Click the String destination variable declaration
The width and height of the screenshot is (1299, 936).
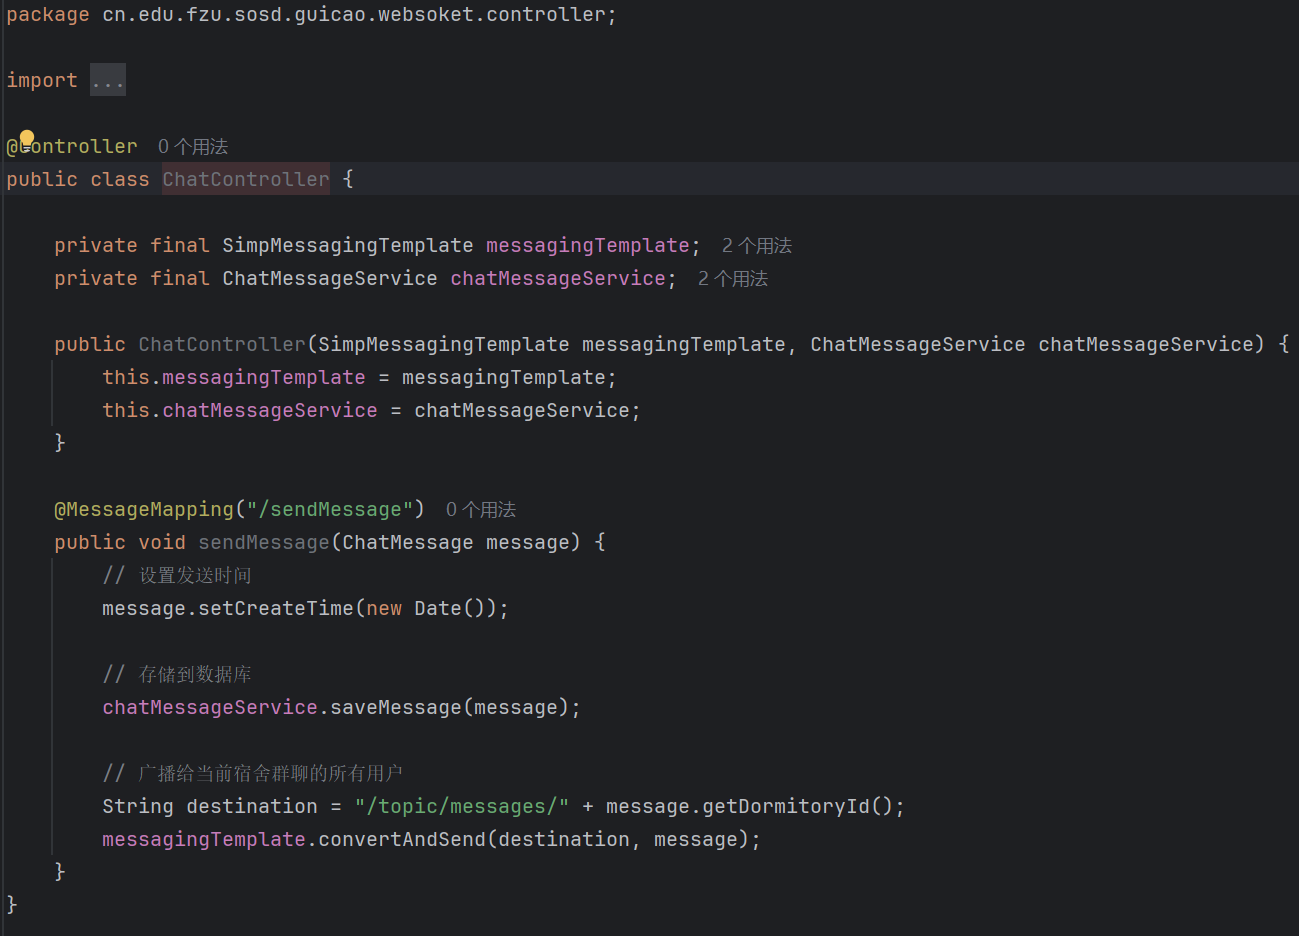point(210,807)
